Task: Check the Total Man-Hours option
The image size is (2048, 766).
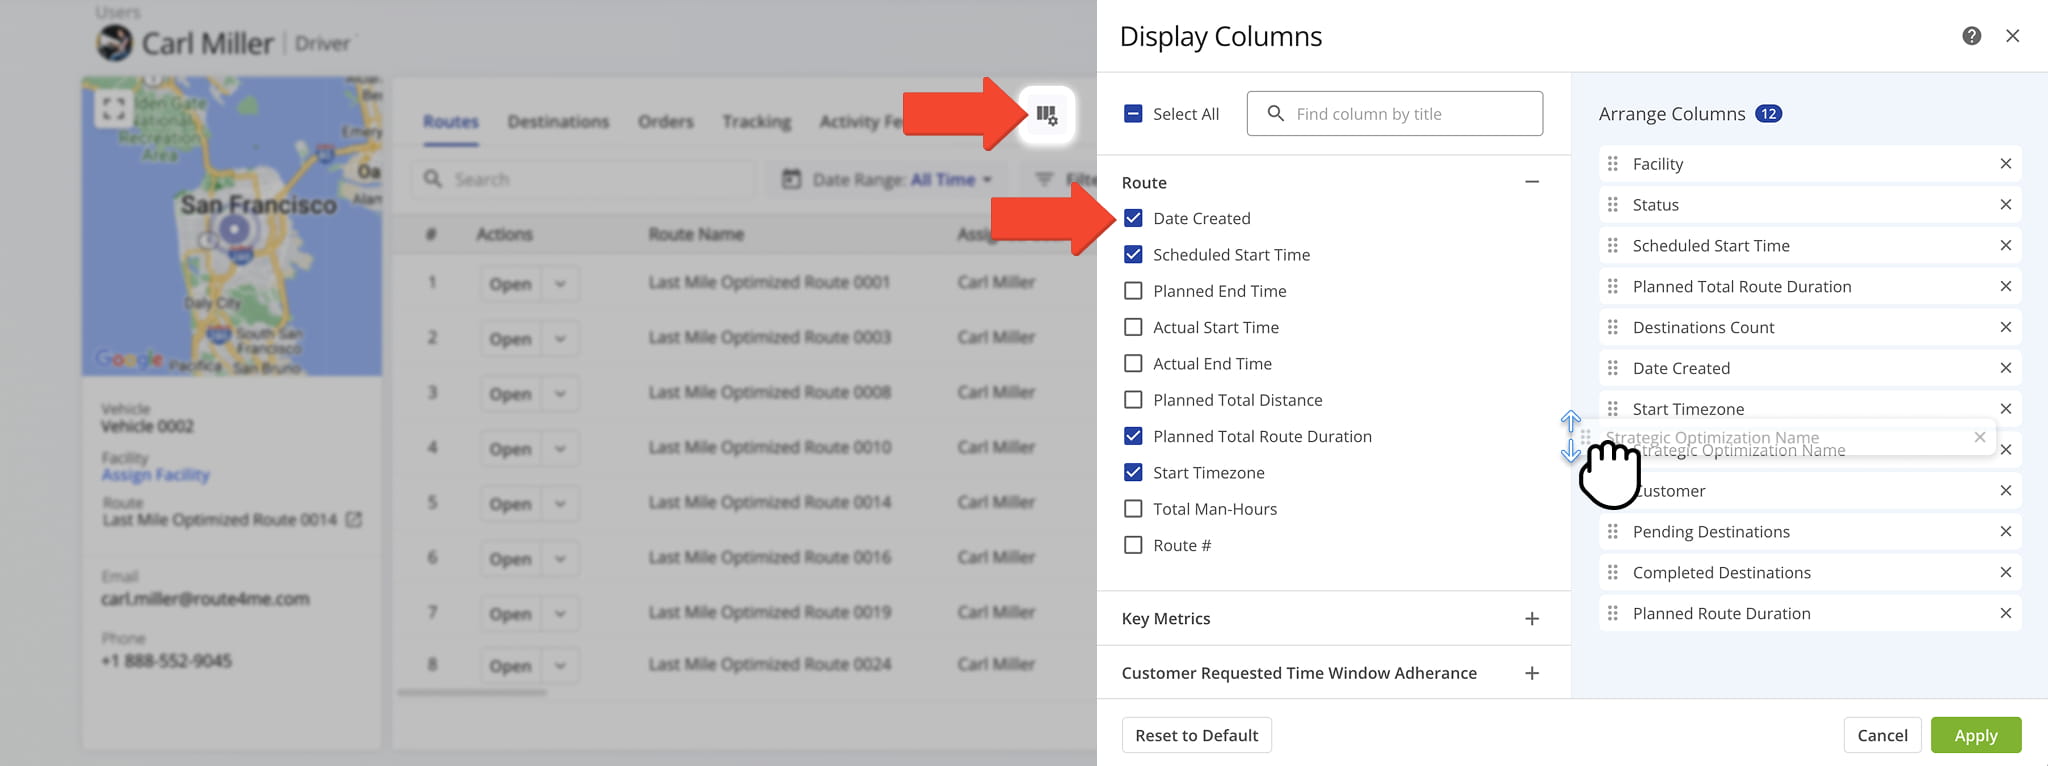Action: pyautogui.click(x=1133, y=509)
